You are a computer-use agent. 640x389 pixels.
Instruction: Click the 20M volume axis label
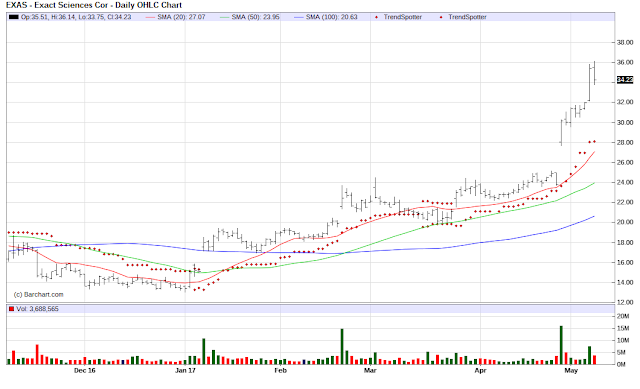point(623,316)
